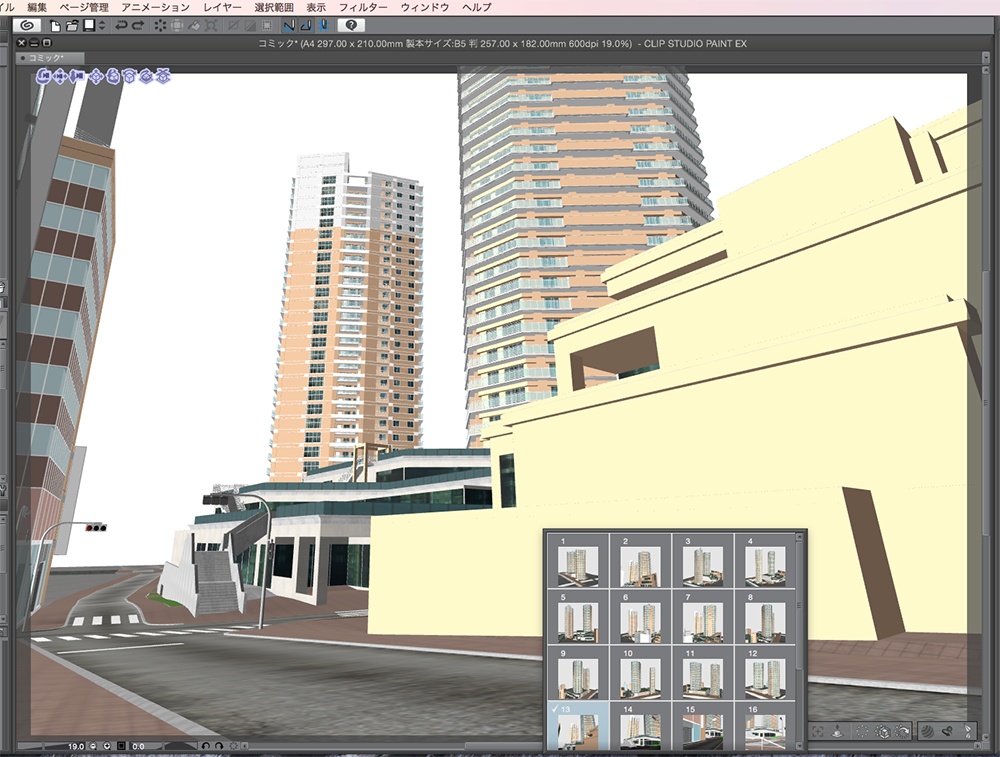Screen dimensions: 1000x757
Task: Create a new document with New icon
Action: coord(55,26)
